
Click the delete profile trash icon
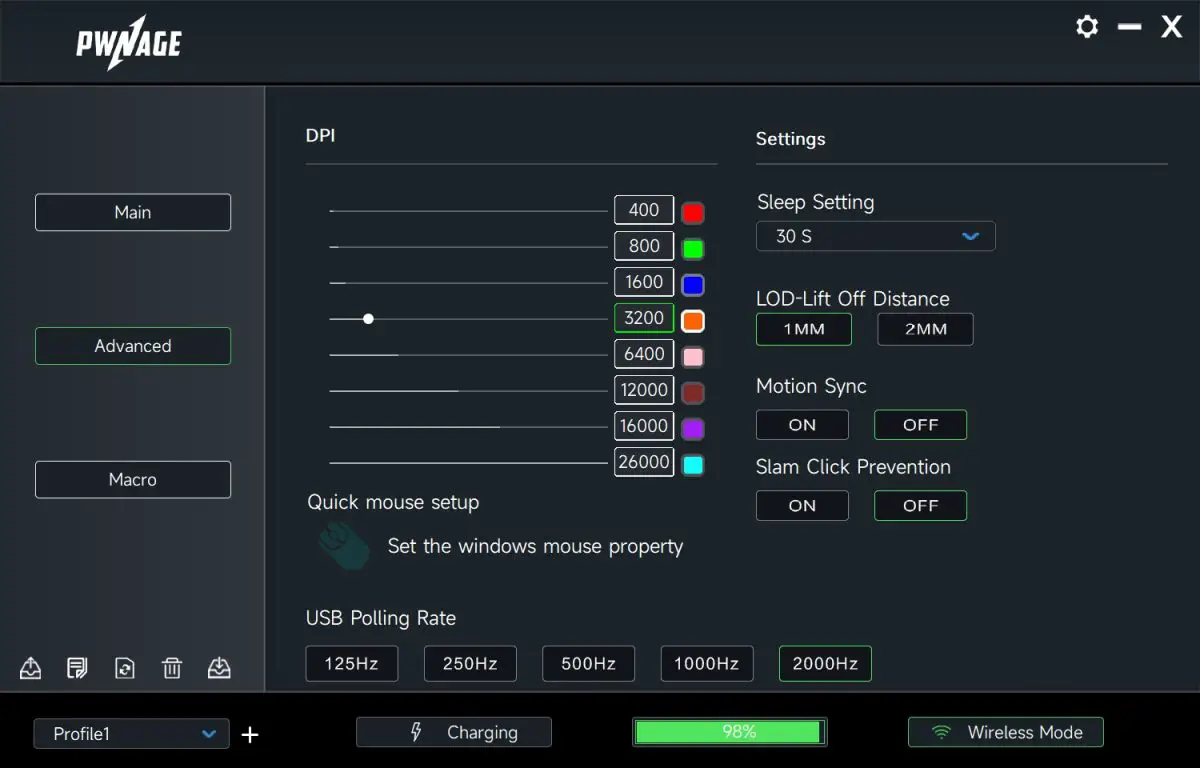[172, 668]
